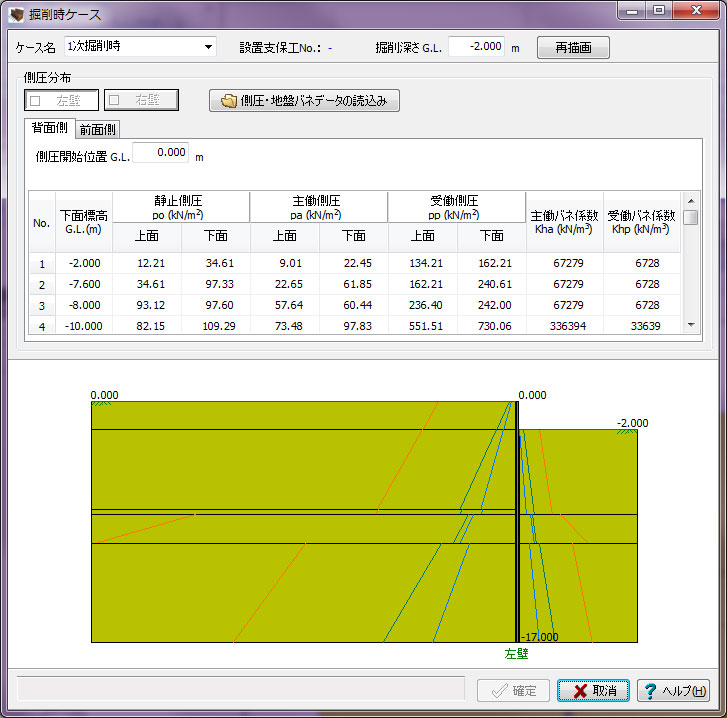This screenshot has width=727, height=718.
Task: Click the cell with value 57.64
Action: click(285, 305)
